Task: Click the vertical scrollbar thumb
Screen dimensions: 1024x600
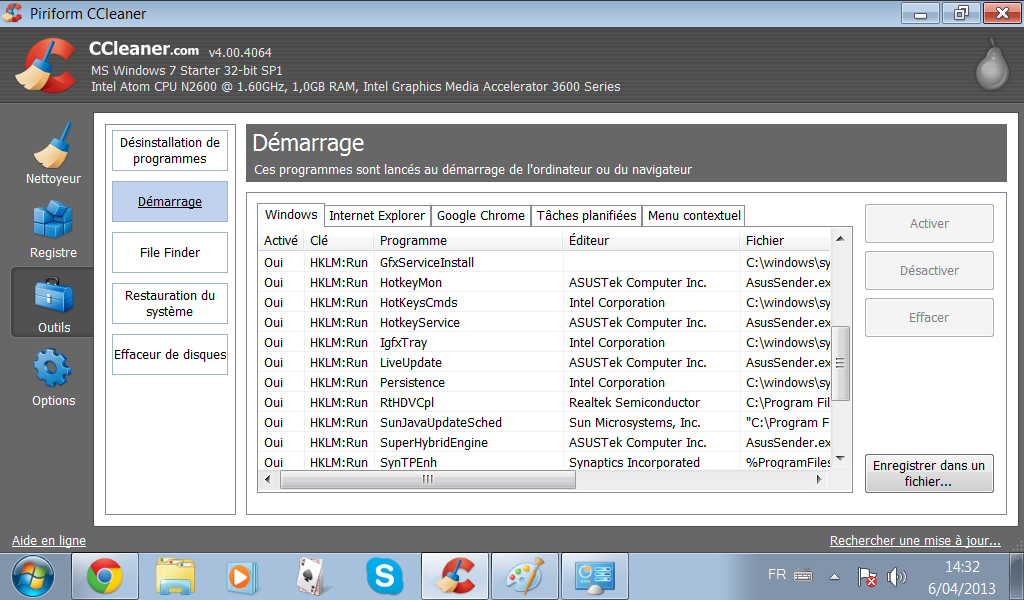Action: [x=840, y=363]
